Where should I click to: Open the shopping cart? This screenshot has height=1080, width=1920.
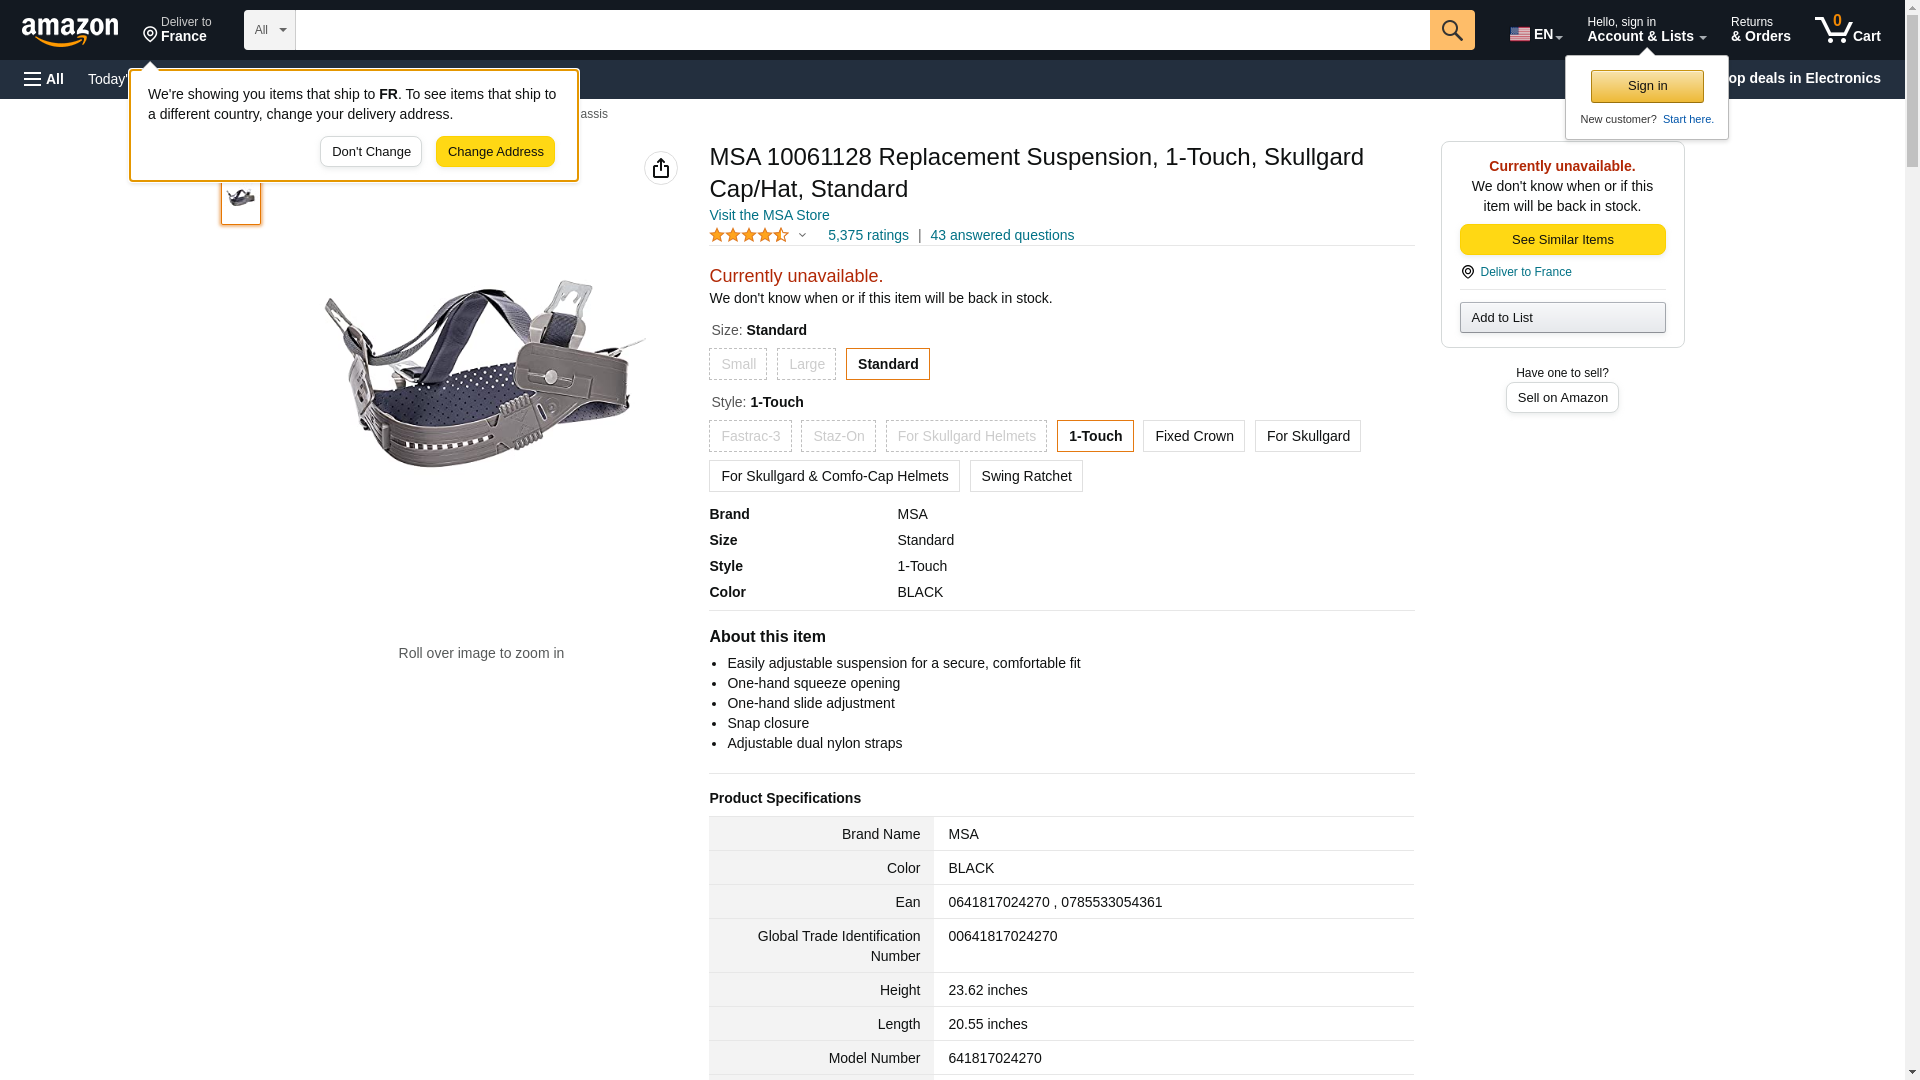tap(1847, 30)
